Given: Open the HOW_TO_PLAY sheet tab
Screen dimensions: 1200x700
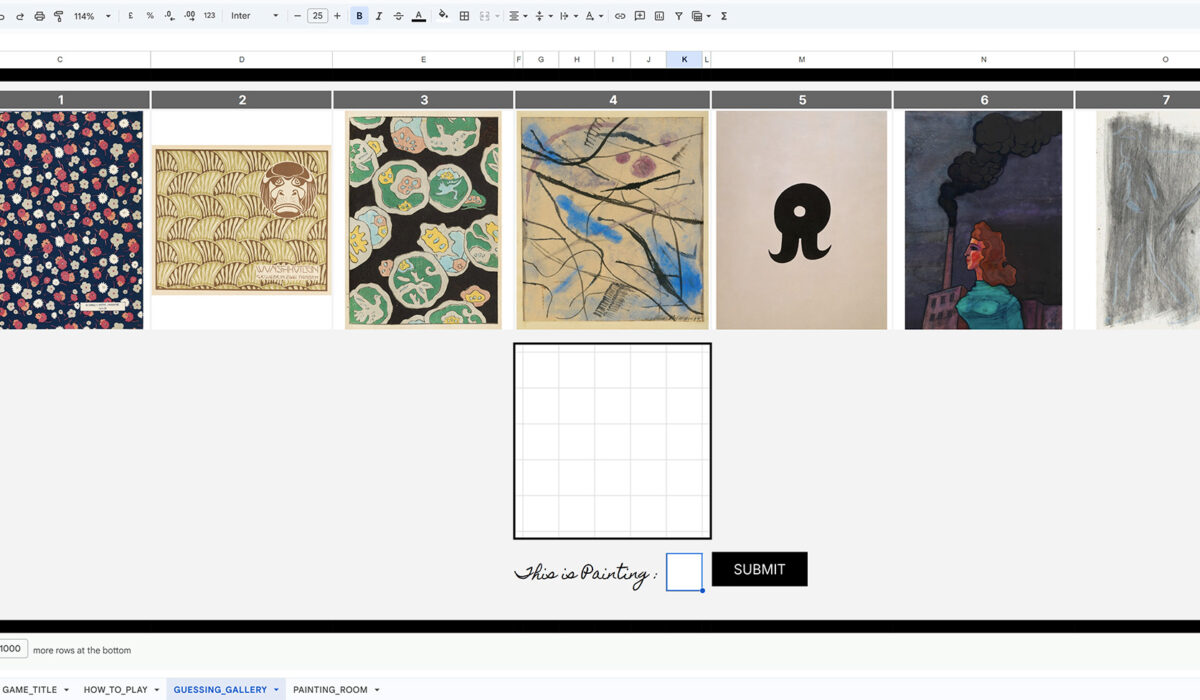Looking at the screenshot, I should click(x=116, y=690).
